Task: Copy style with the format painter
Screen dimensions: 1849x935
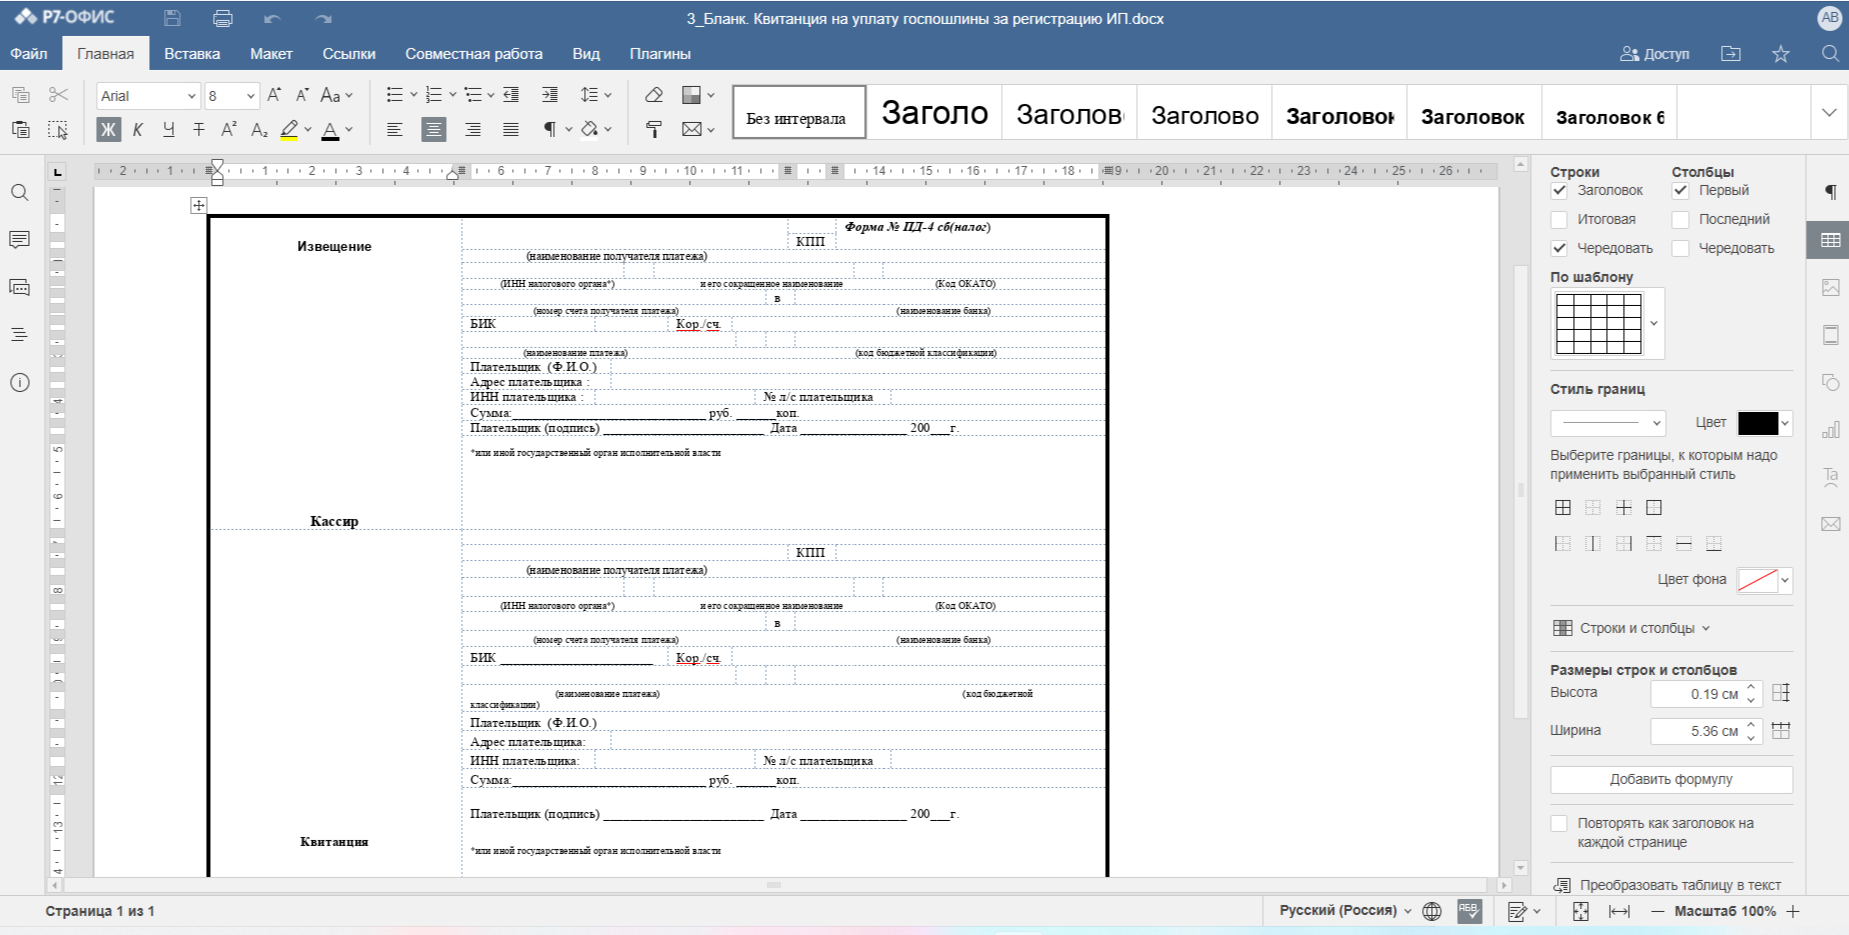Action: [654, 129]
